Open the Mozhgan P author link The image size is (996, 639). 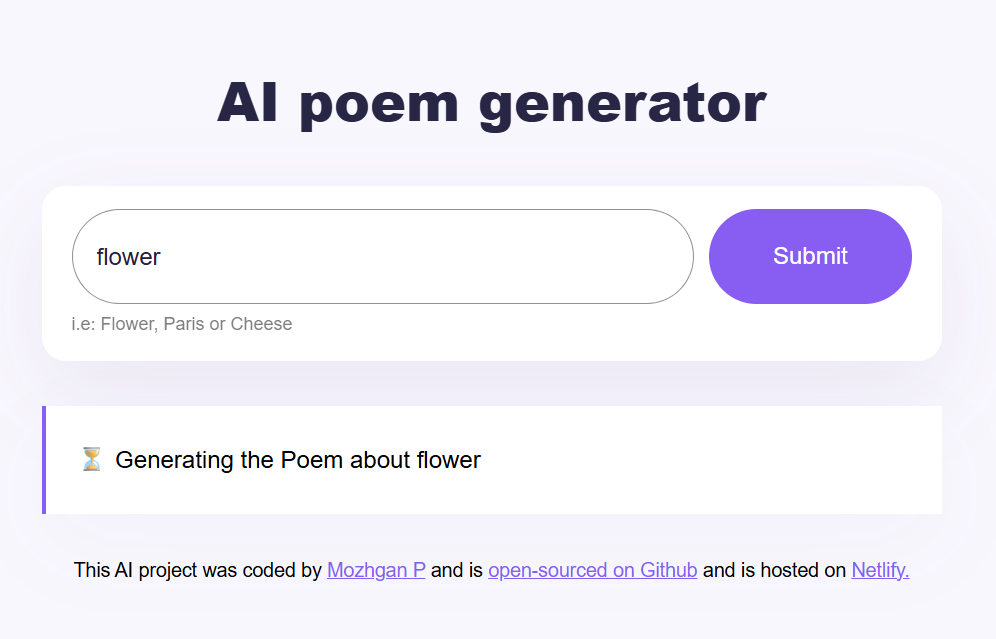pyautogui.click(x=376, y=570)
